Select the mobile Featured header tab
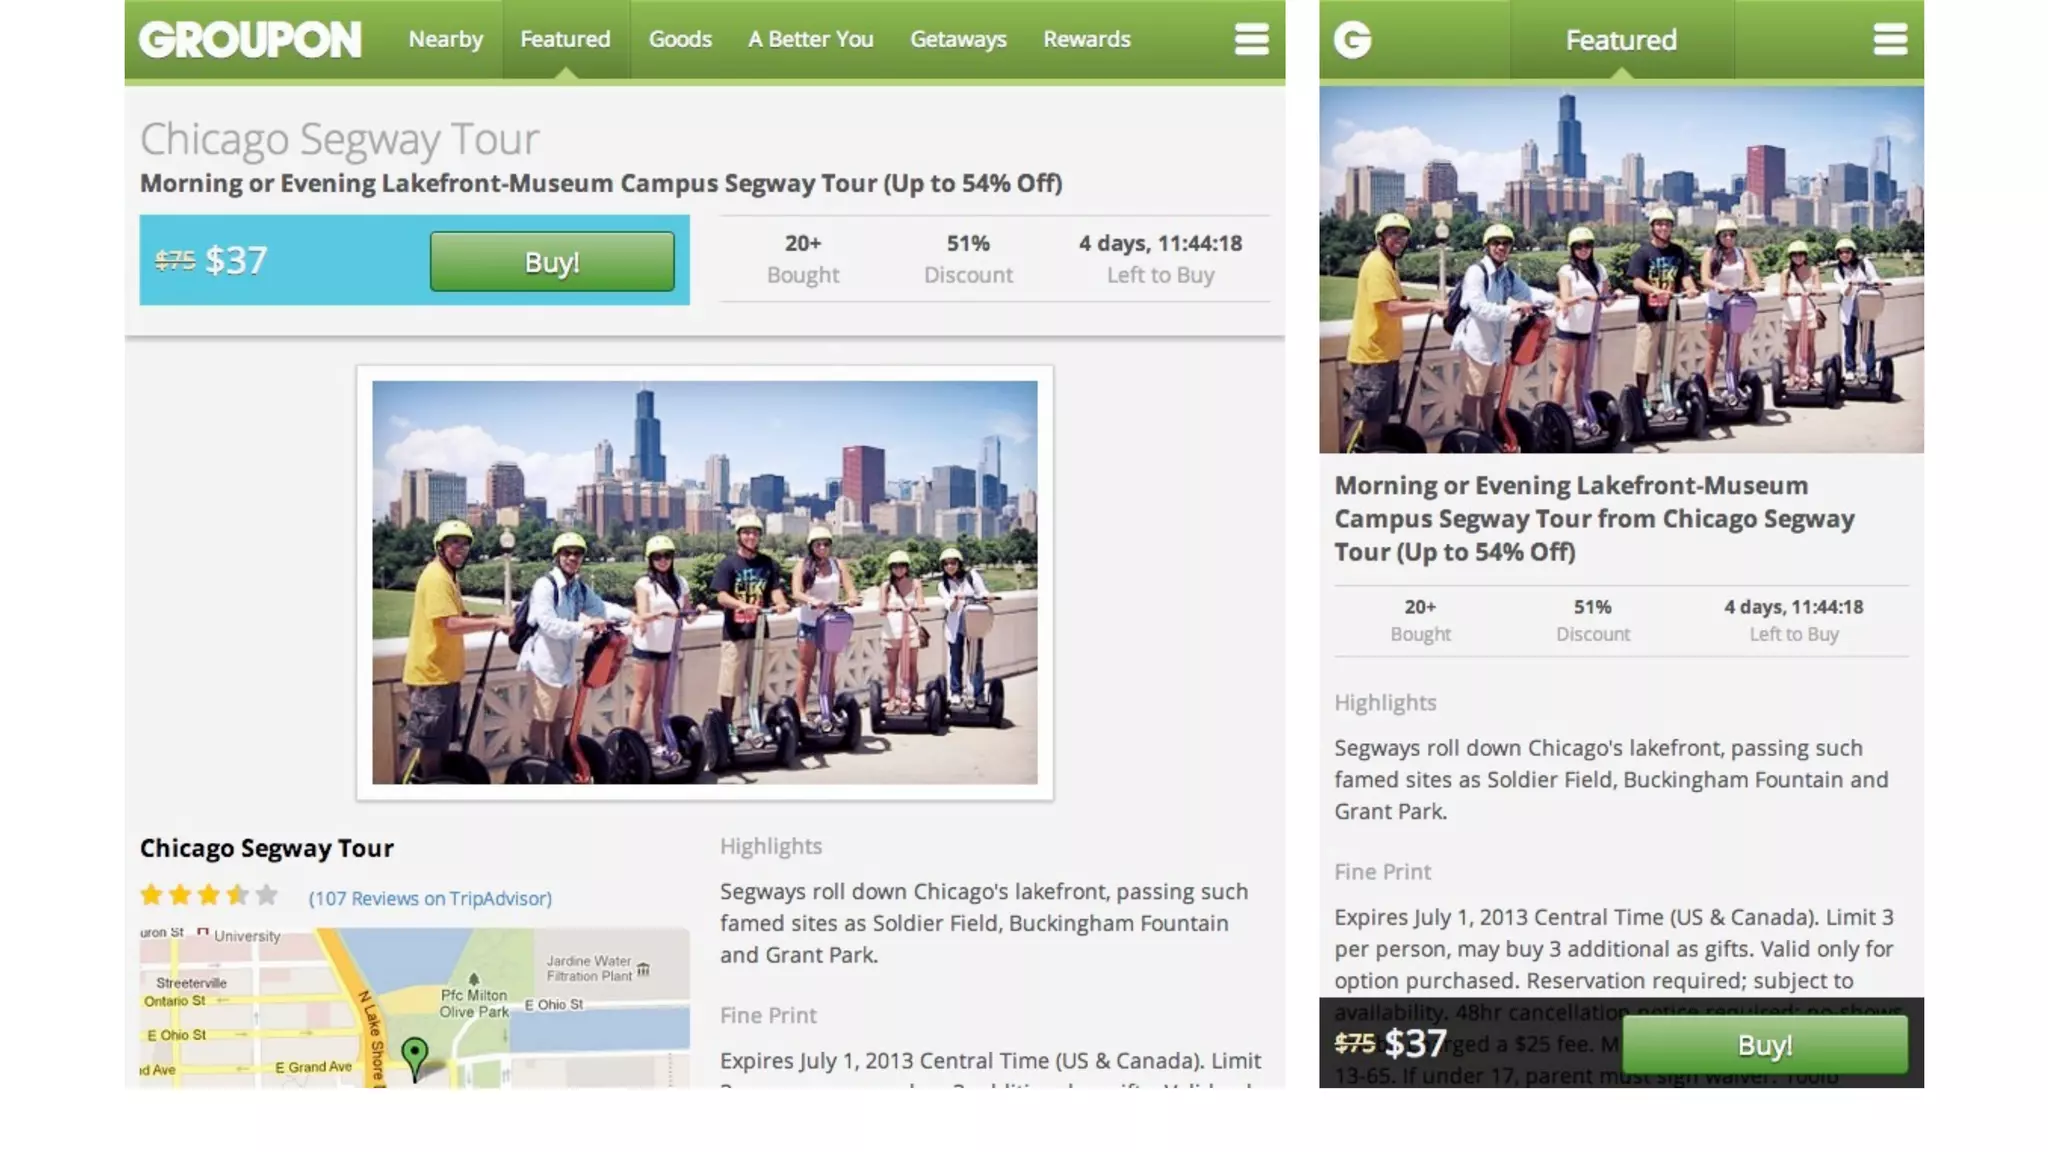2048x1152 pixels. (1620, 40)
